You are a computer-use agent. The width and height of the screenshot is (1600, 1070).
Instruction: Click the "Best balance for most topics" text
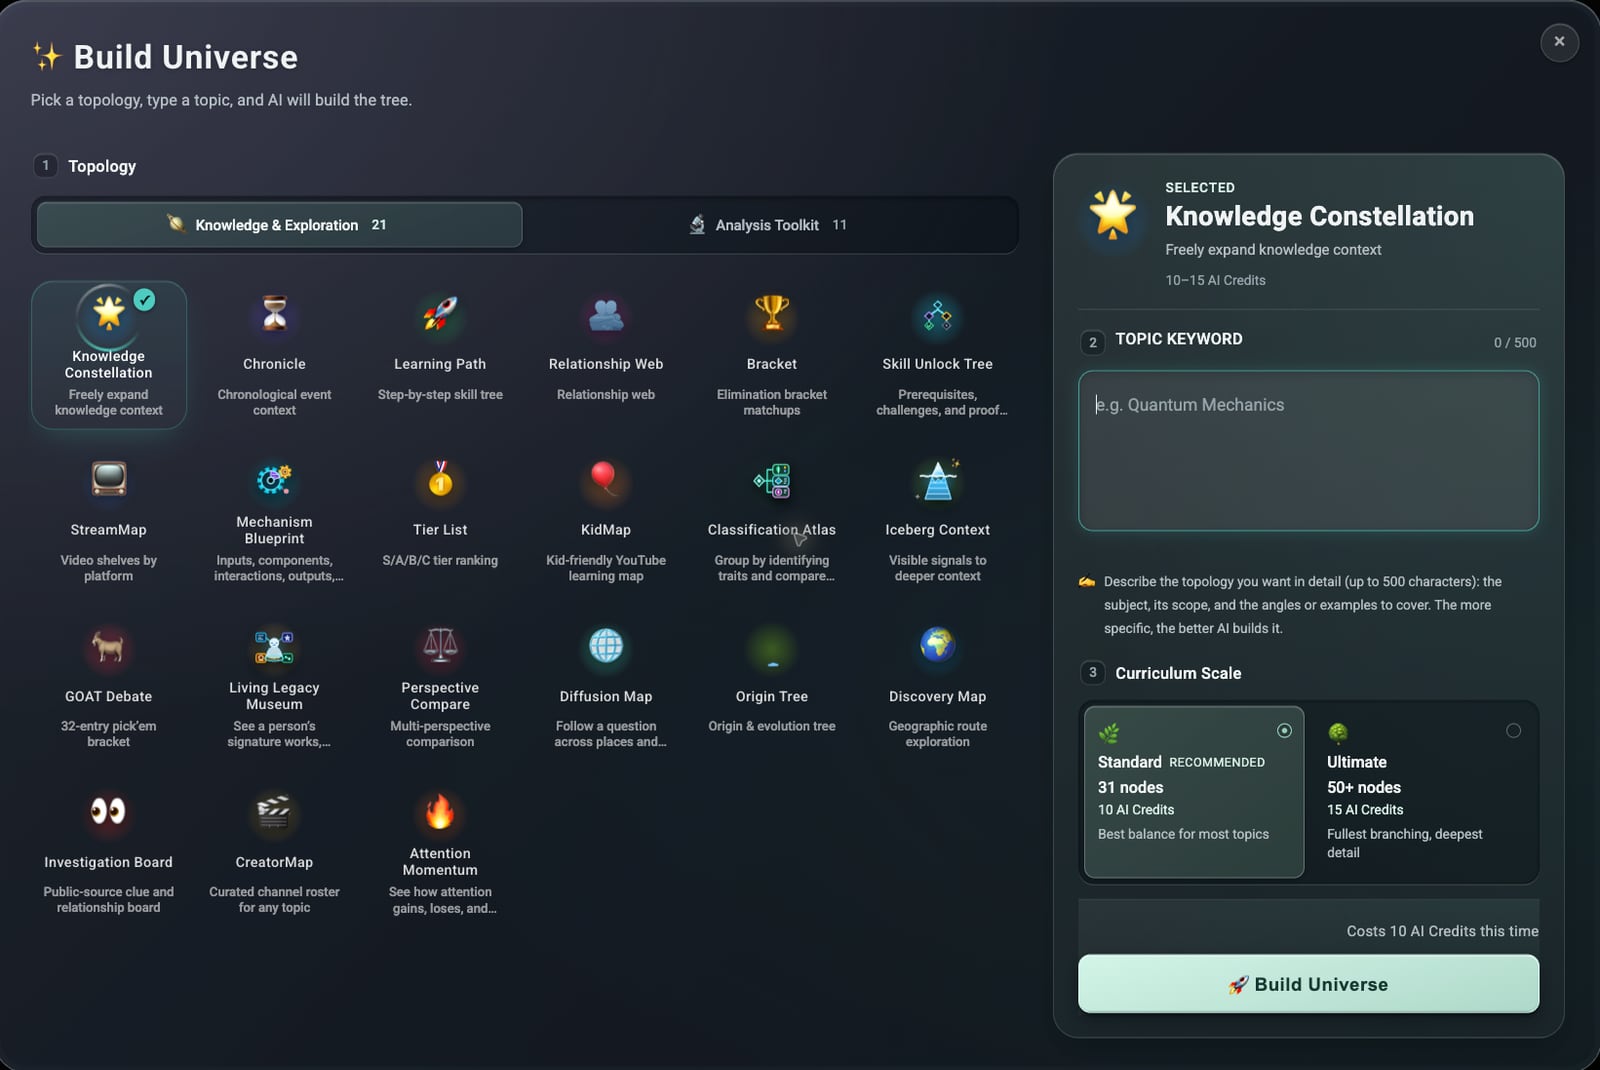pyautogui.click(x=1183, y=834)
